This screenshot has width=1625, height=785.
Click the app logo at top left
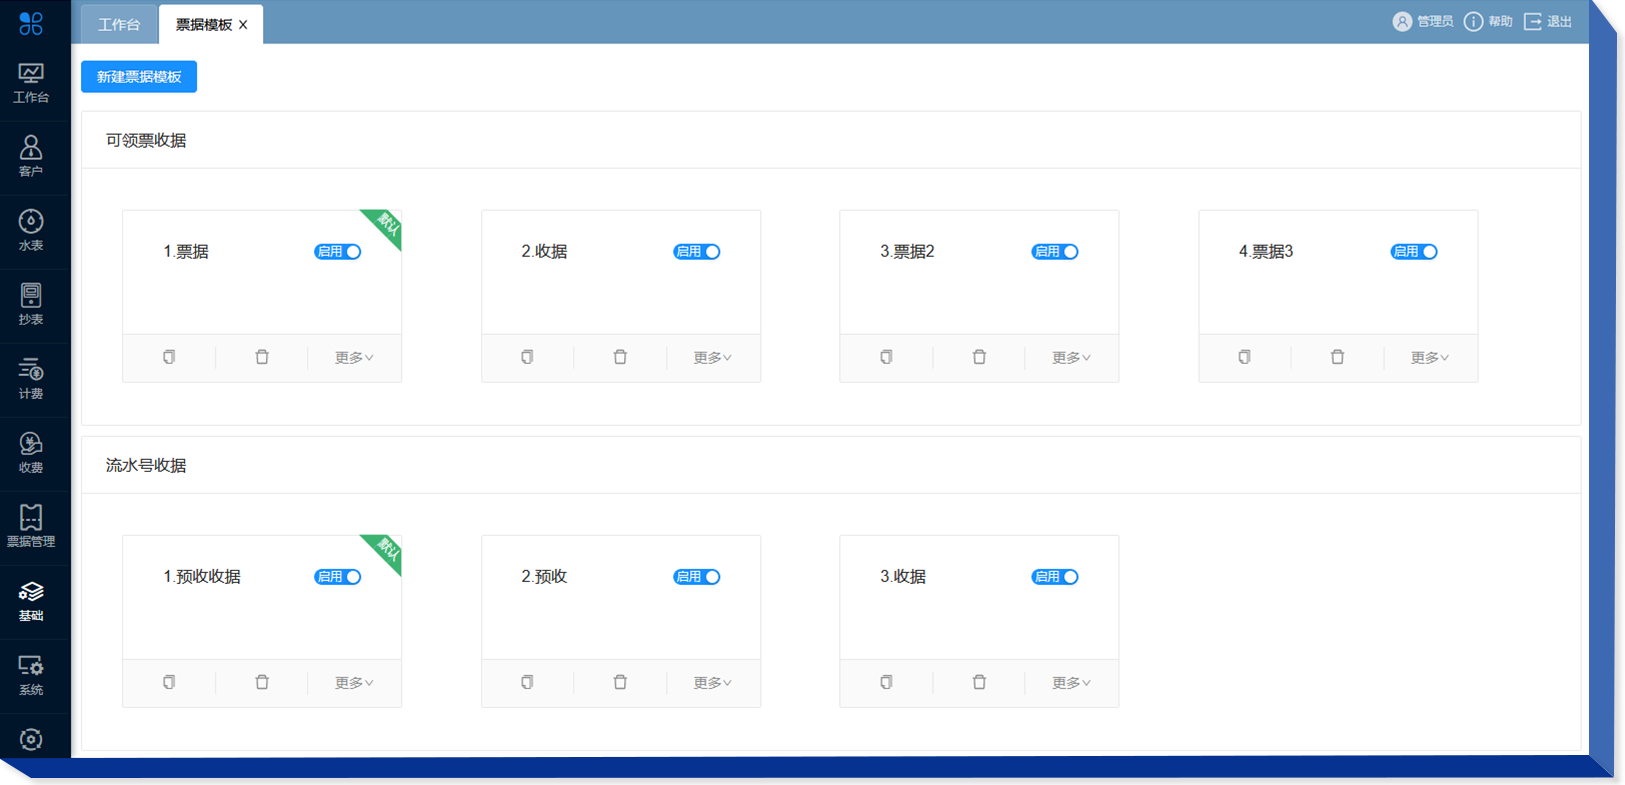[x=31, y=22]
